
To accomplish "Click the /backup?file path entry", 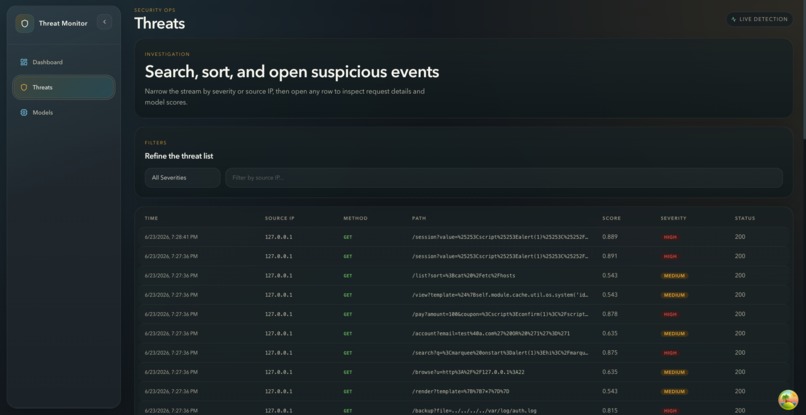I will tap(474, 411).
